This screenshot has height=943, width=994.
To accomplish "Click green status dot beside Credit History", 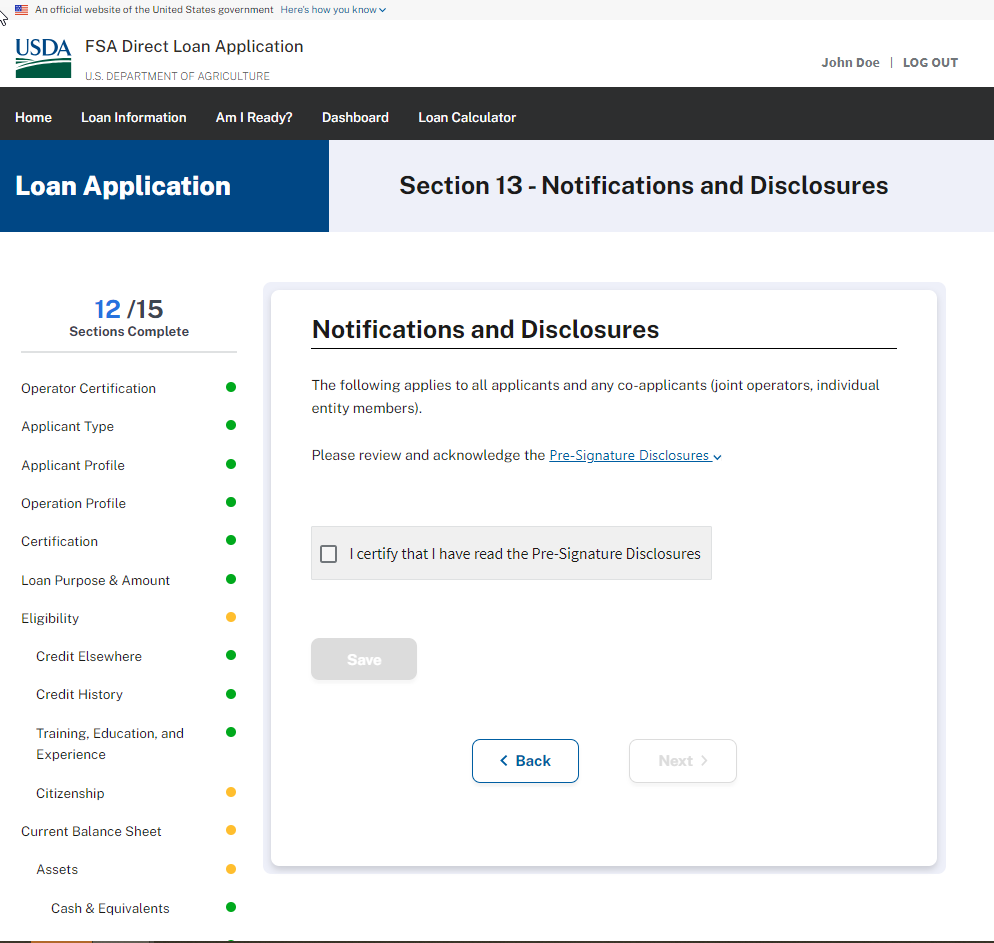I will 231,693.
